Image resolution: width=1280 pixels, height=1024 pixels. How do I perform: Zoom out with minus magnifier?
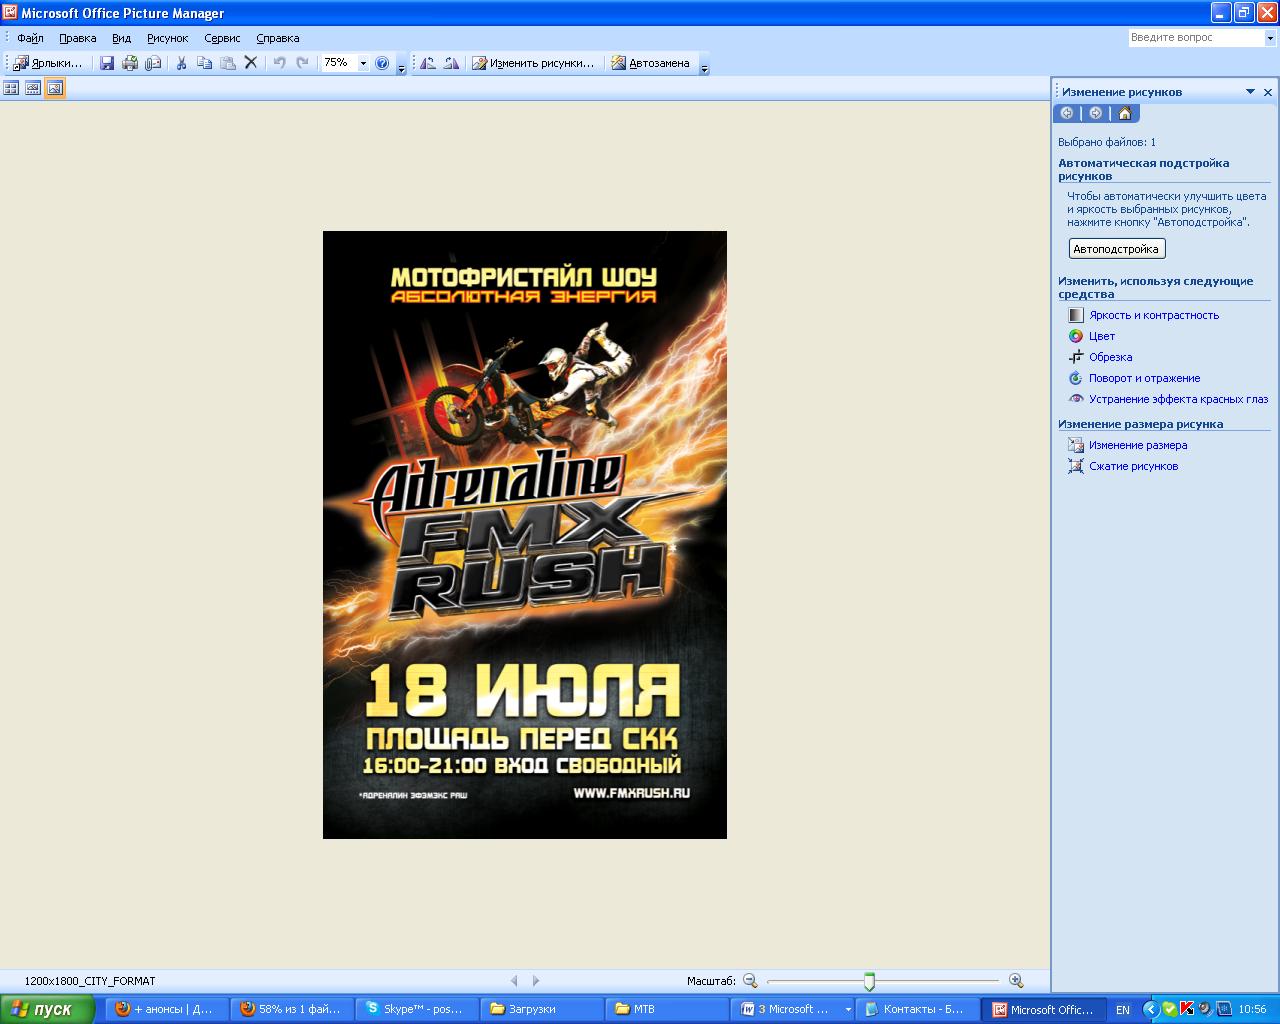[750, 981]
